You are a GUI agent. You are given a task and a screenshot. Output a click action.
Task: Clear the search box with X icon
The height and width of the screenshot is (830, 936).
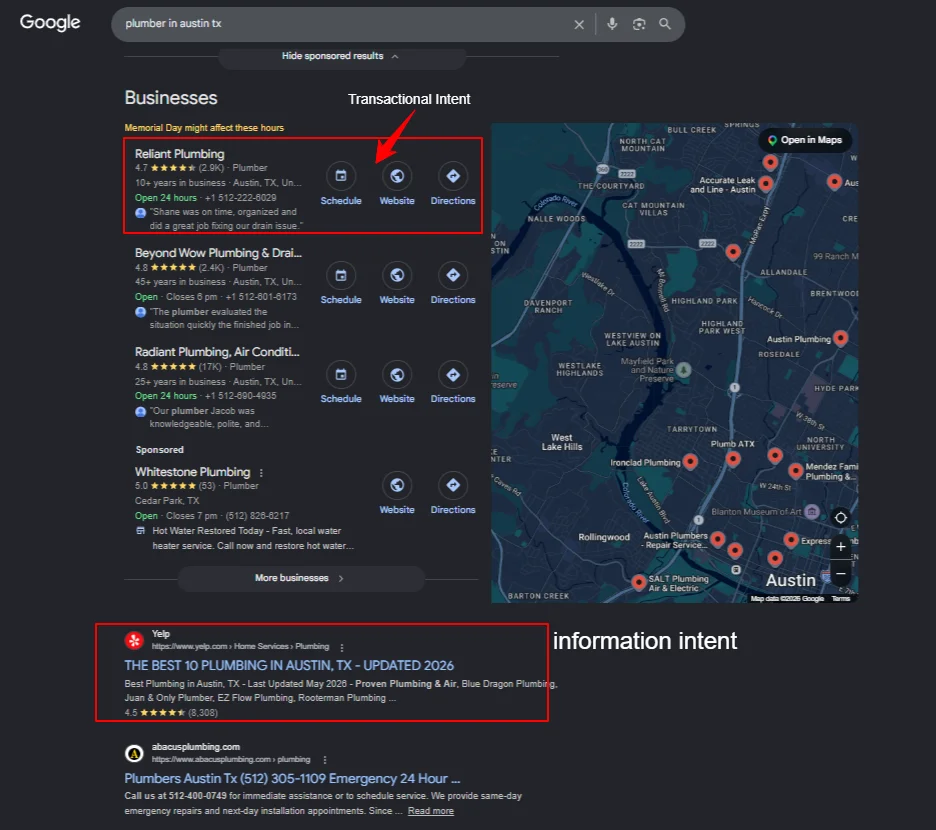click(578, 24)
